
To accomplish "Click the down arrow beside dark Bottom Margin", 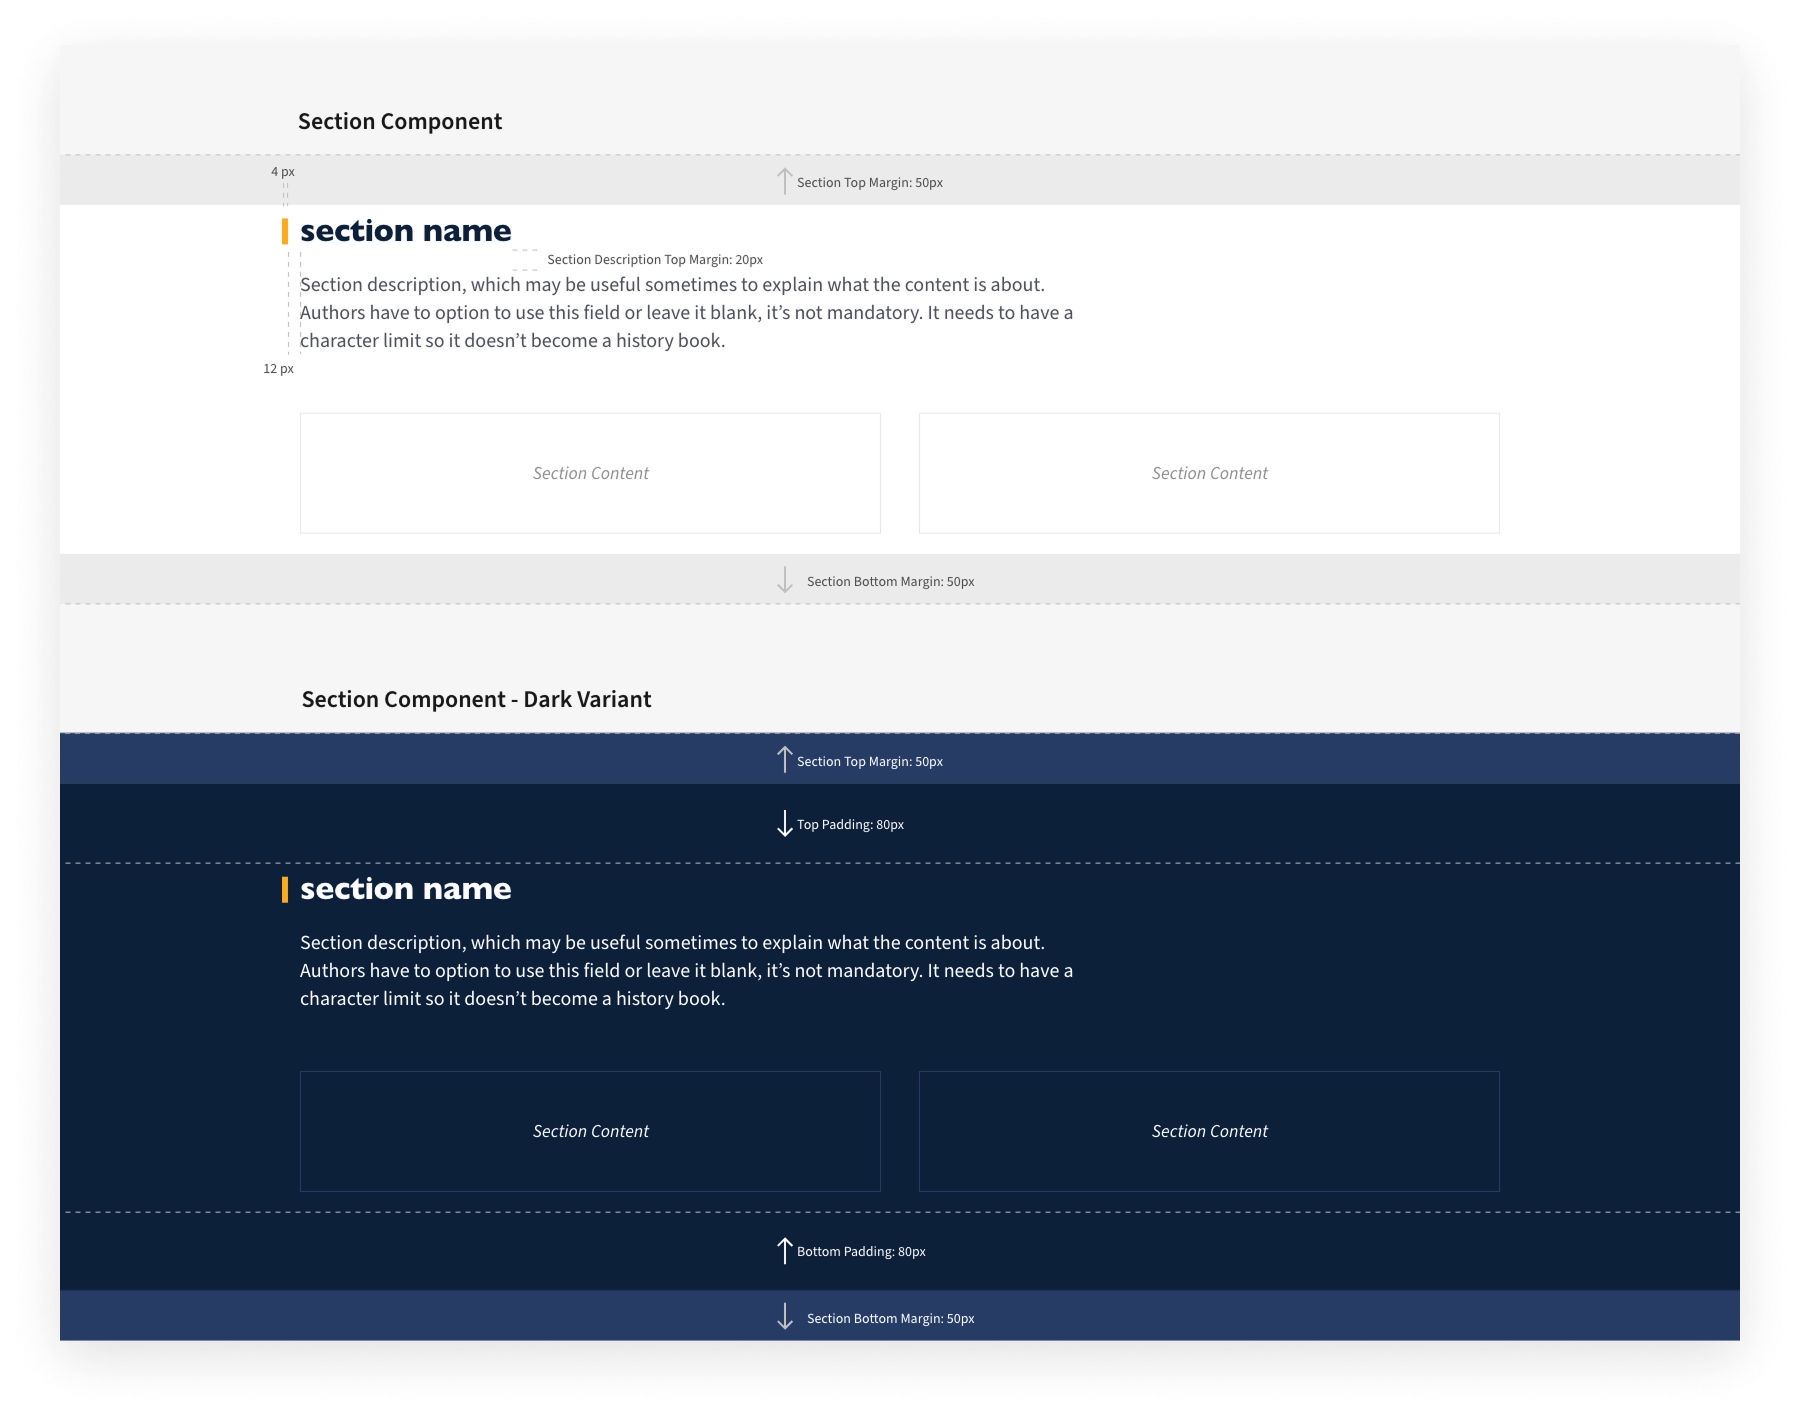I will pos(785,1316).
